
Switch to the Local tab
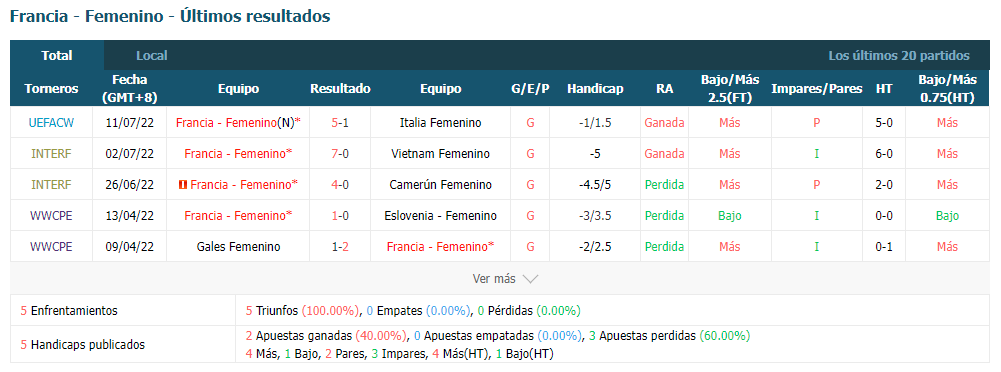[x=152, y=56]
